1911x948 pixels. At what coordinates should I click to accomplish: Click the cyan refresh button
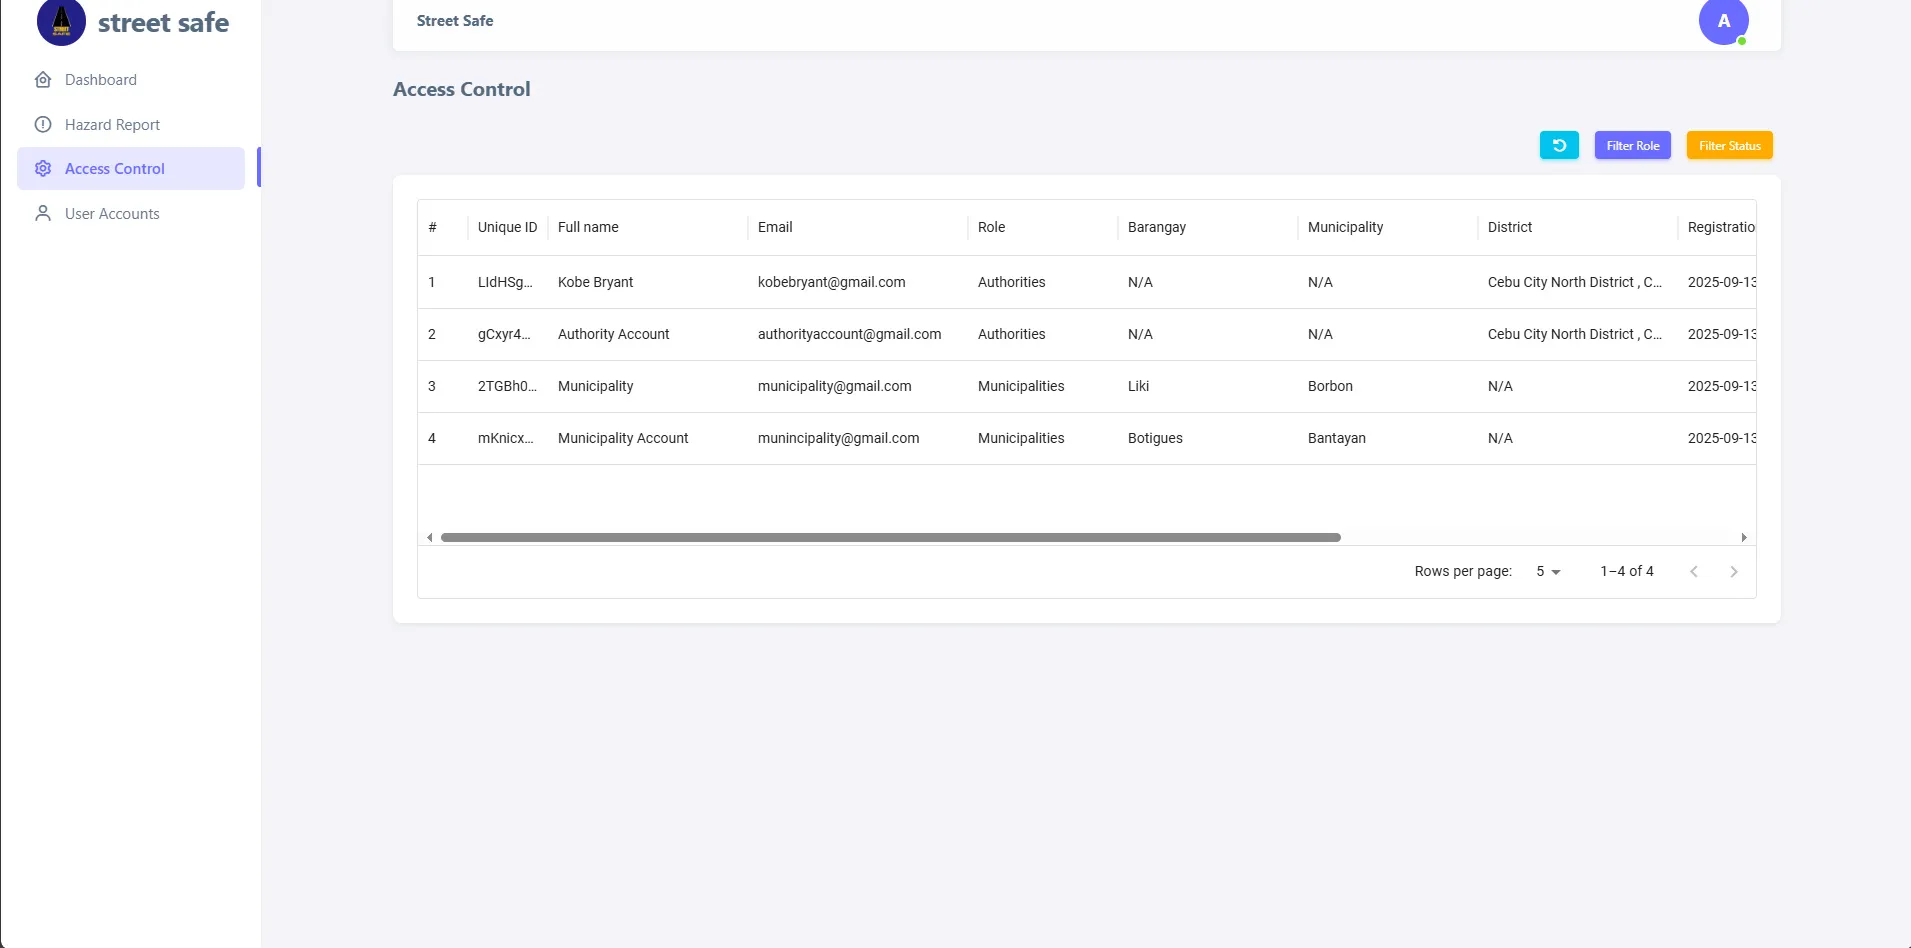[x=1559, y=145]
